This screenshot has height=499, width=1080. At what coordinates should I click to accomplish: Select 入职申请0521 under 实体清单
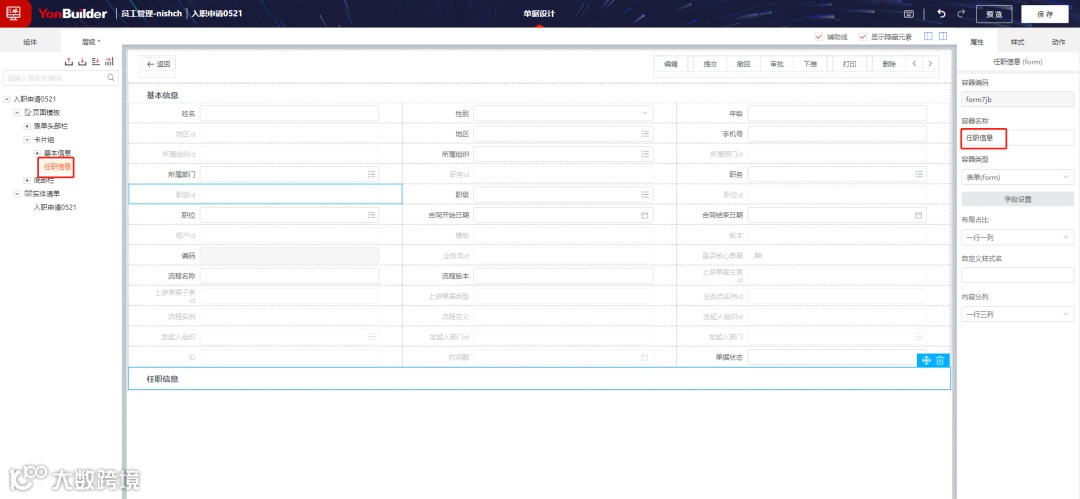pyautogui.click(x=54, y=207)
